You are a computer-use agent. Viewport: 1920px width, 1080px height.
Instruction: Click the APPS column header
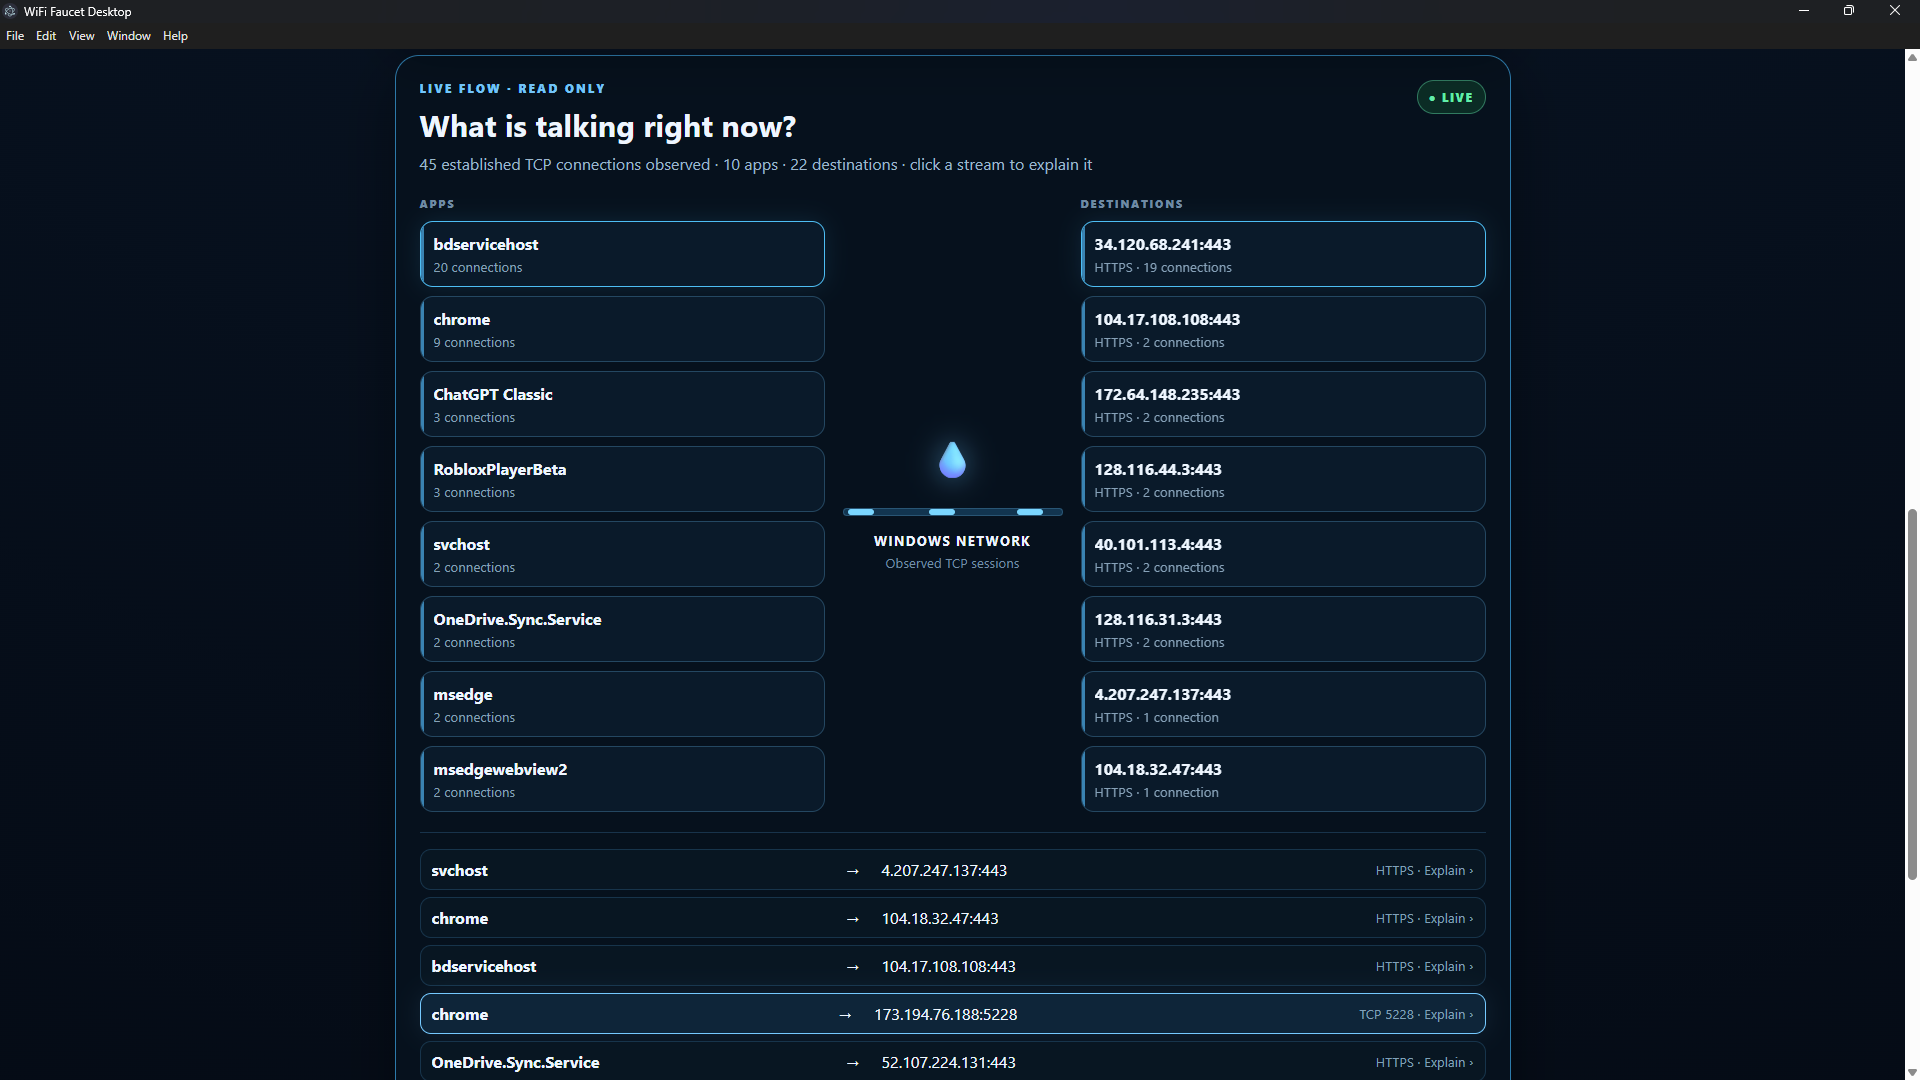[437, 204]
